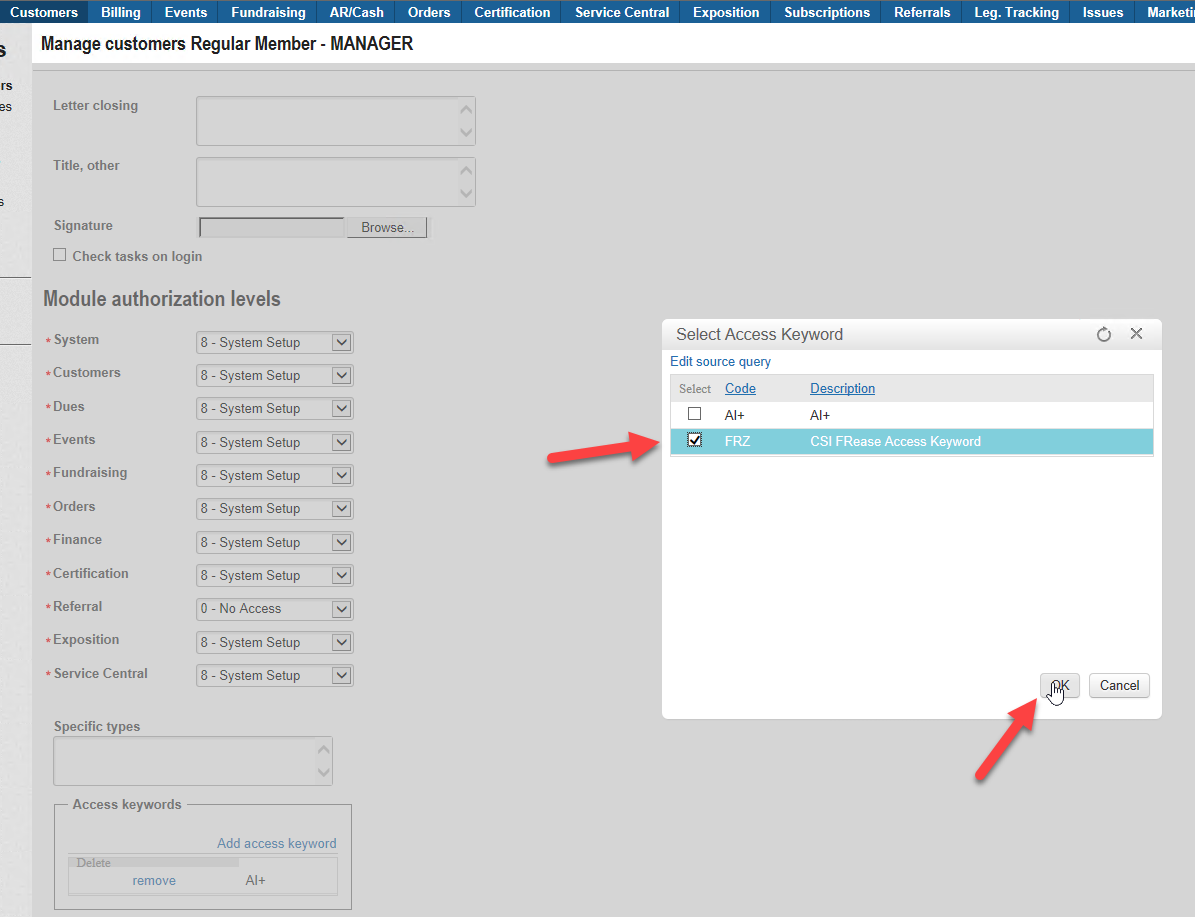Click the Edit source query link
This screenshot has height=917, width=1195.
point(720,362)
